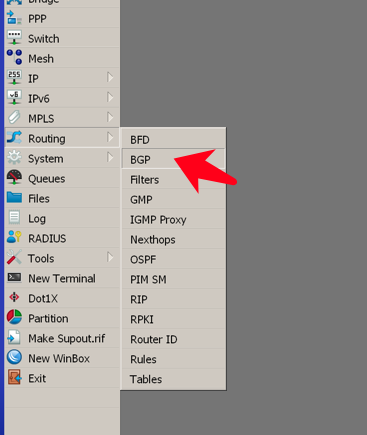Select Filters from Routing submenu
Image resolution: width=367 pixels, height=435 pixels.
pos(173,180)
